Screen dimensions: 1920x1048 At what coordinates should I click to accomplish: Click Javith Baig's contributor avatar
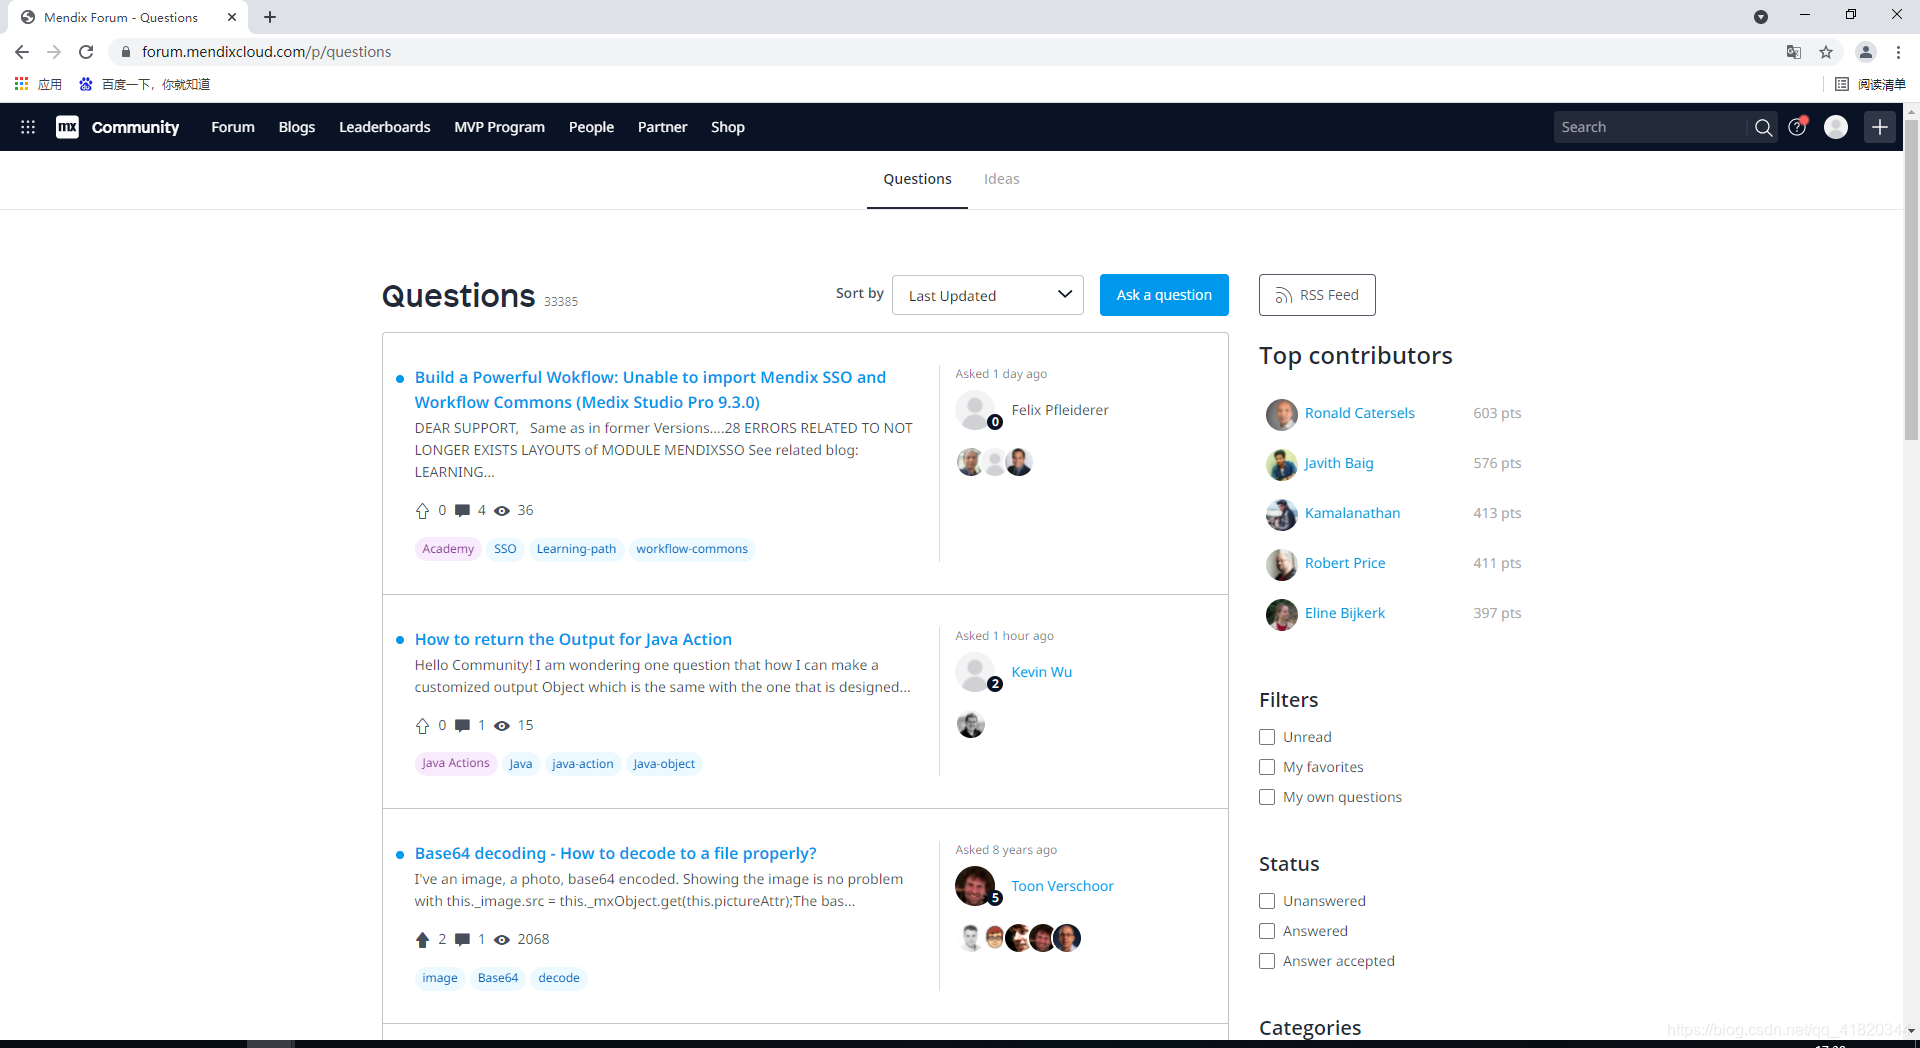click(1281, 464)
